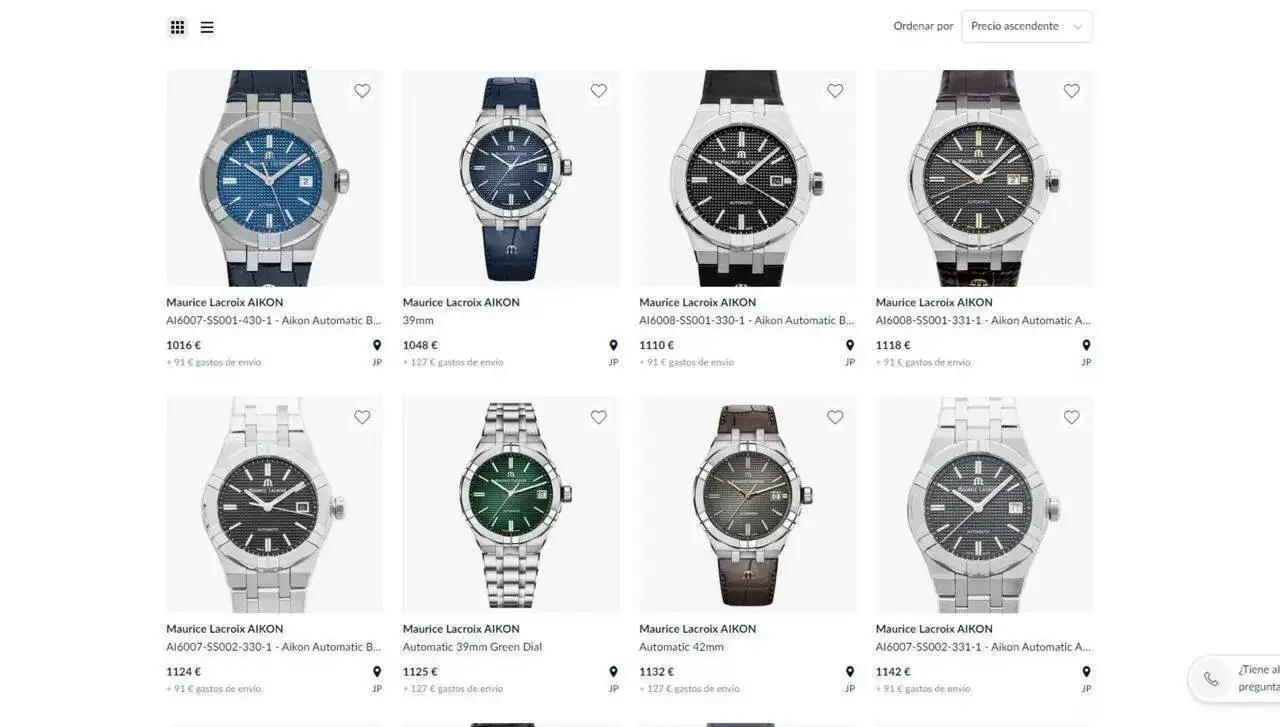The image size is (1280, 727).
Task: Open the AI6007-SS002-331-1 Aikon listing title
Action: 983,647
